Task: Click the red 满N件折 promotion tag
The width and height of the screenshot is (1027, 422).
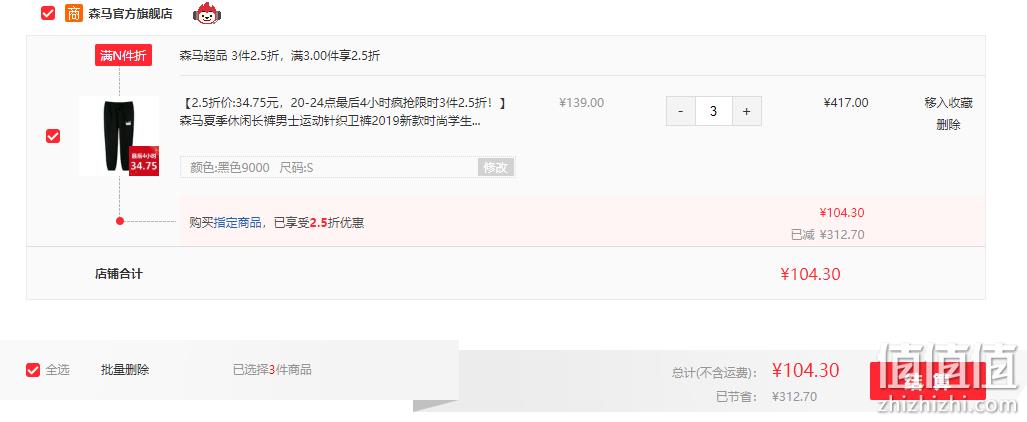Action: point(123,56)
